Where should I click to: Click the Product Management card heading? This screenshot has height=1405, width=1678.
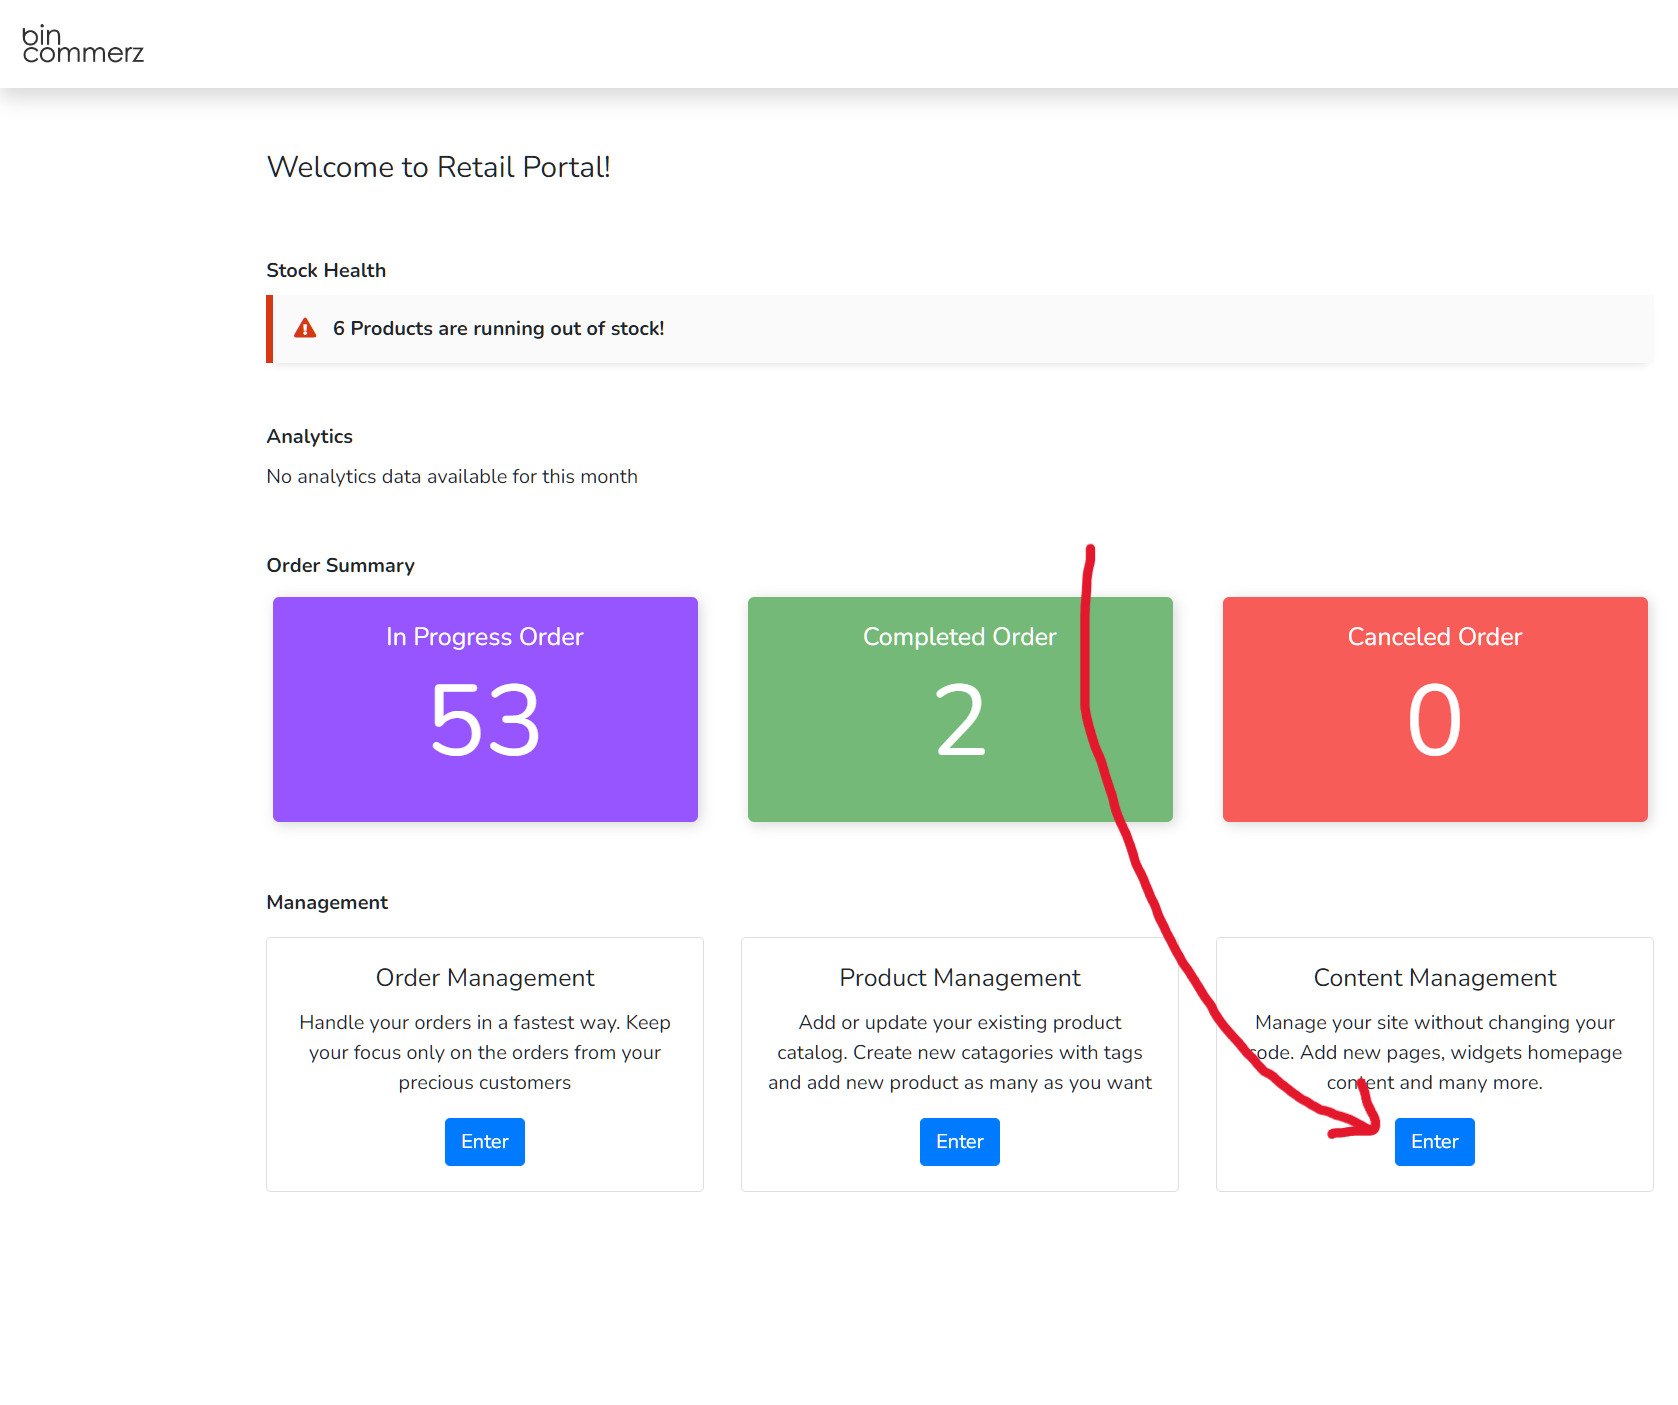[x=960, y=978]
